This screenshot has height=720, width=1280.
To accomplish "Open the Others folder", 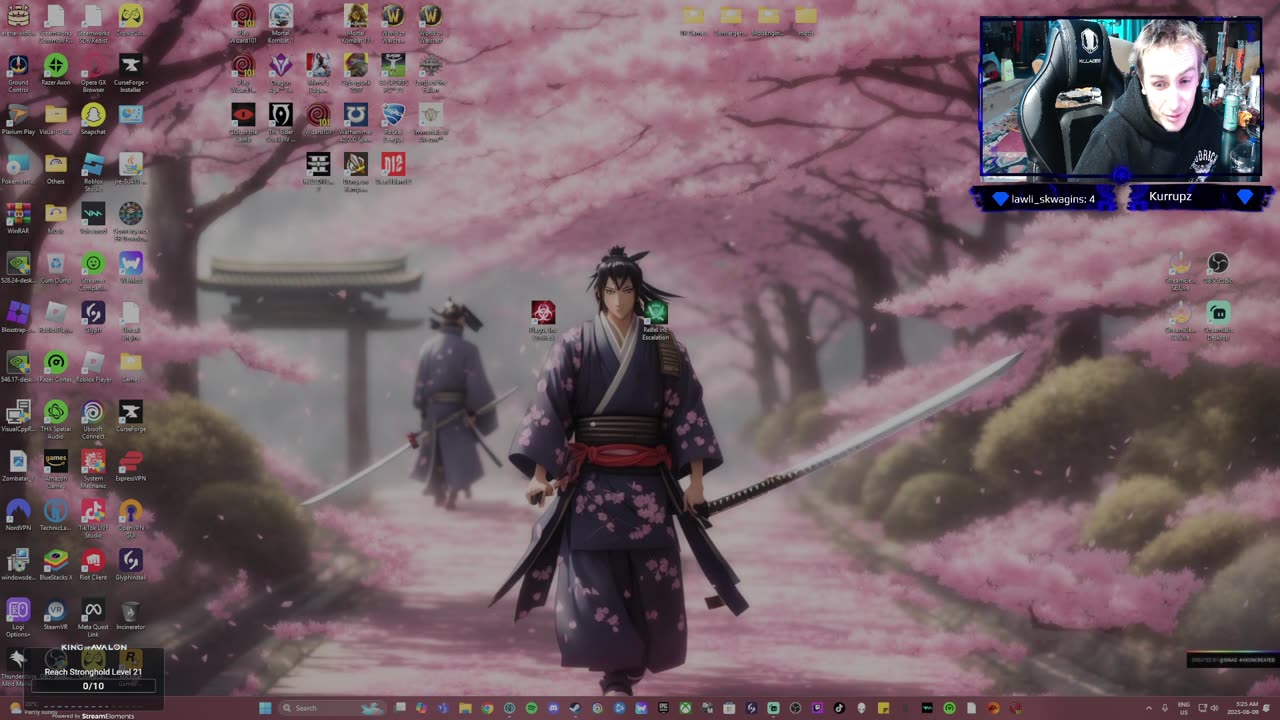I will pyautogui.click(x=56, y=169).
